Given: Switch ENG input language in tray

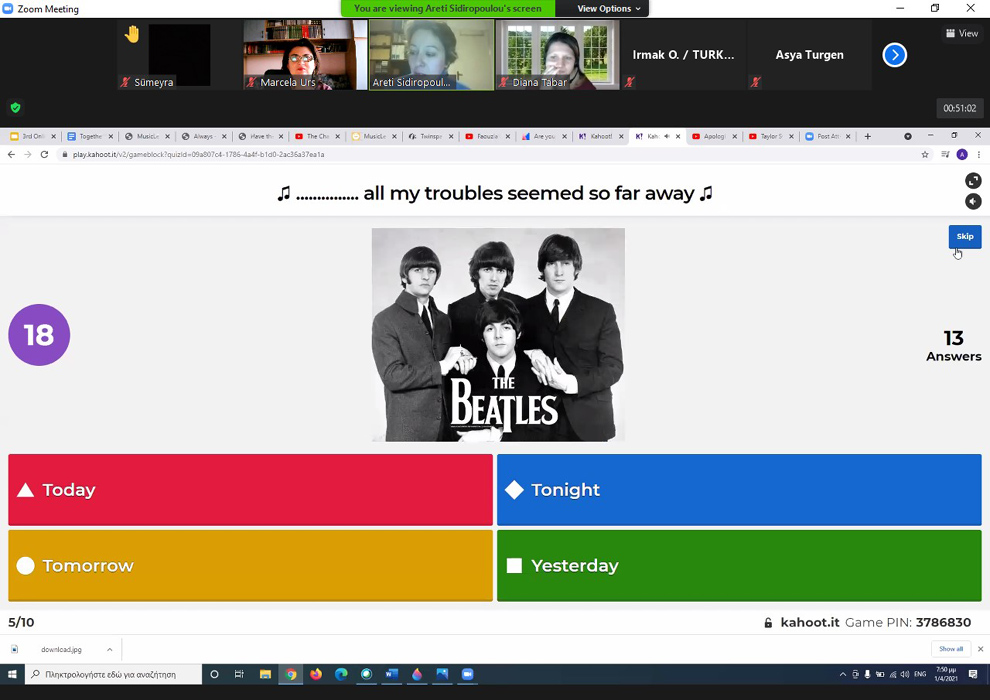Looking at the screenshot, I should pyautogui.click(x=920, y=674).
